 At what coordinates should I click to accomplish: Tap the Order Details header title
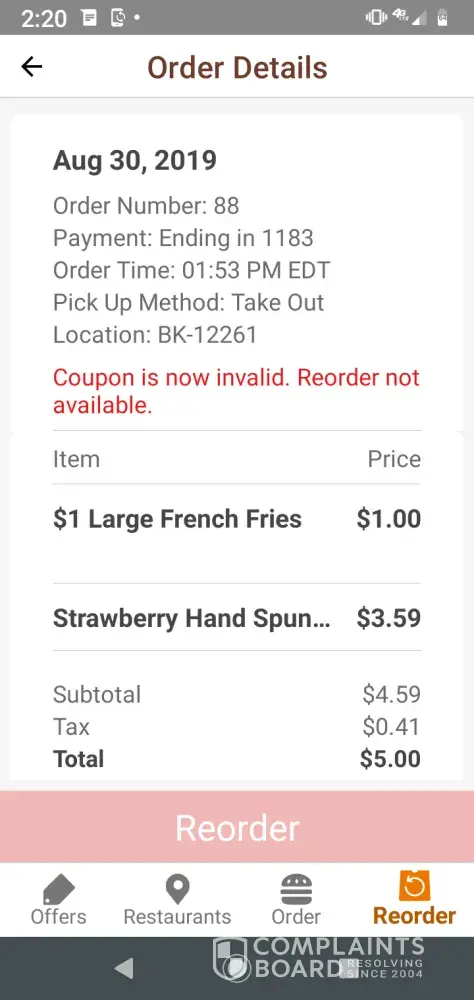tap(237, 68)
